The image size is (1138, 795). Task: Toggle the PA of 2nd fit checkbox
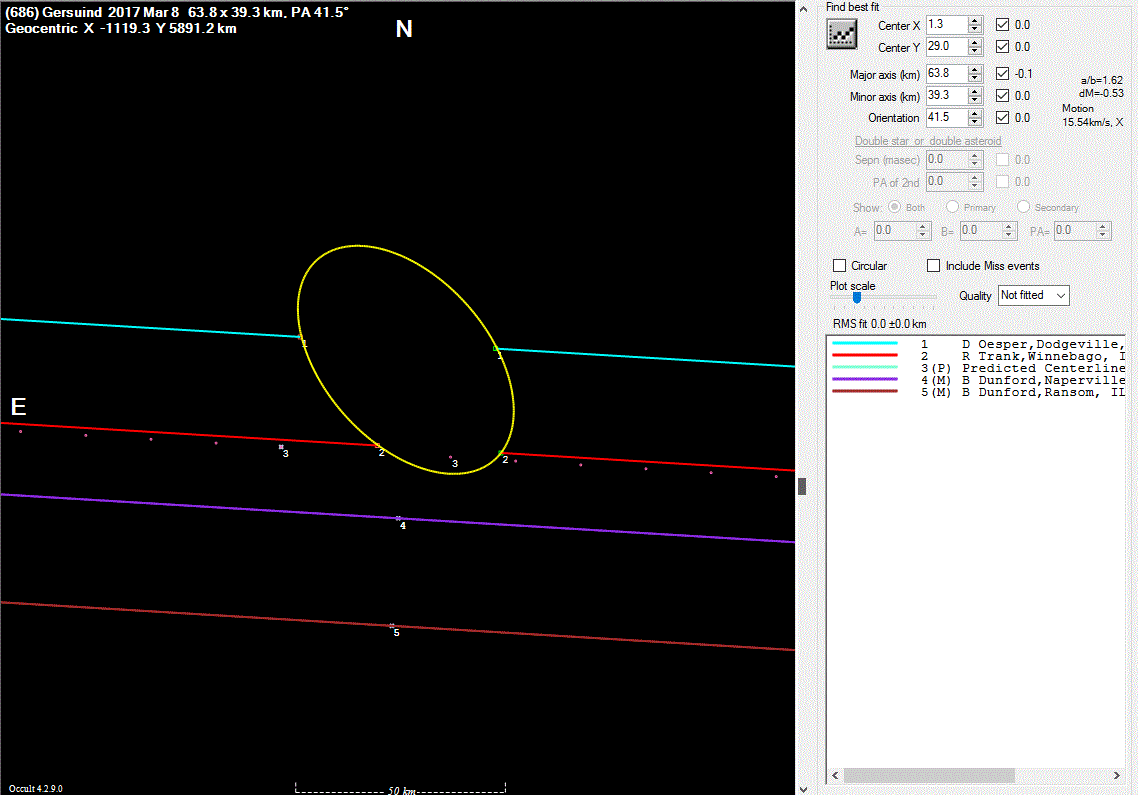point(1002,182)
